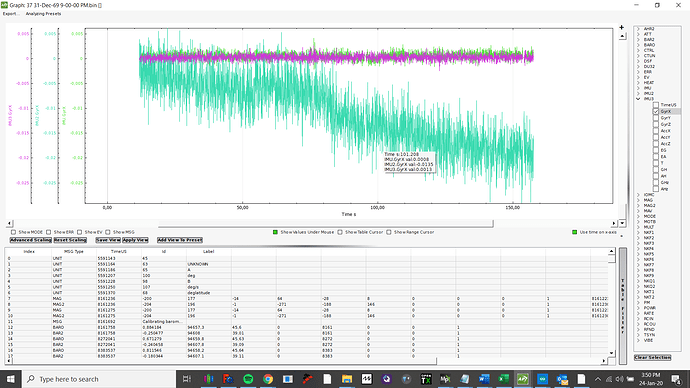Open Microsoft Word from the taskbar
Viewport: 690px width, 388px height.
pyautogui.click(x=484, y=379)
